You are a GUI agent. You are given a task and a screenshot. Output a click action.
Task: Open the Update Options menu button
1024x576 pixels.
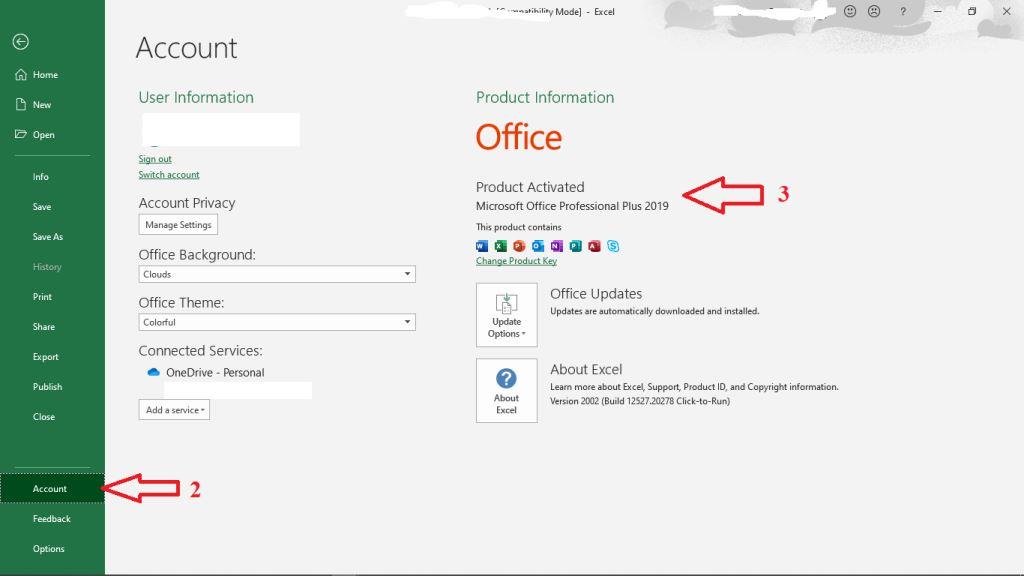(x=507, y=315)
